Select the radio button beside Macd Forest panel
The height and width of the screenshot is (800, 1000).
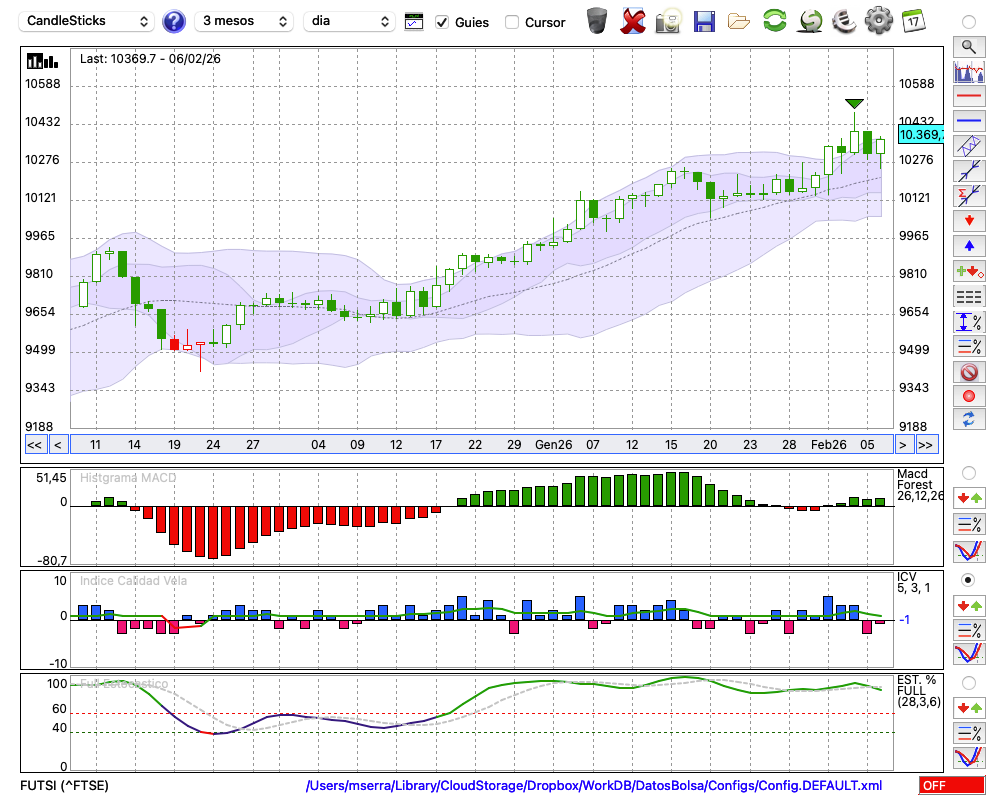pyautogui.click(x=968, y=472)
